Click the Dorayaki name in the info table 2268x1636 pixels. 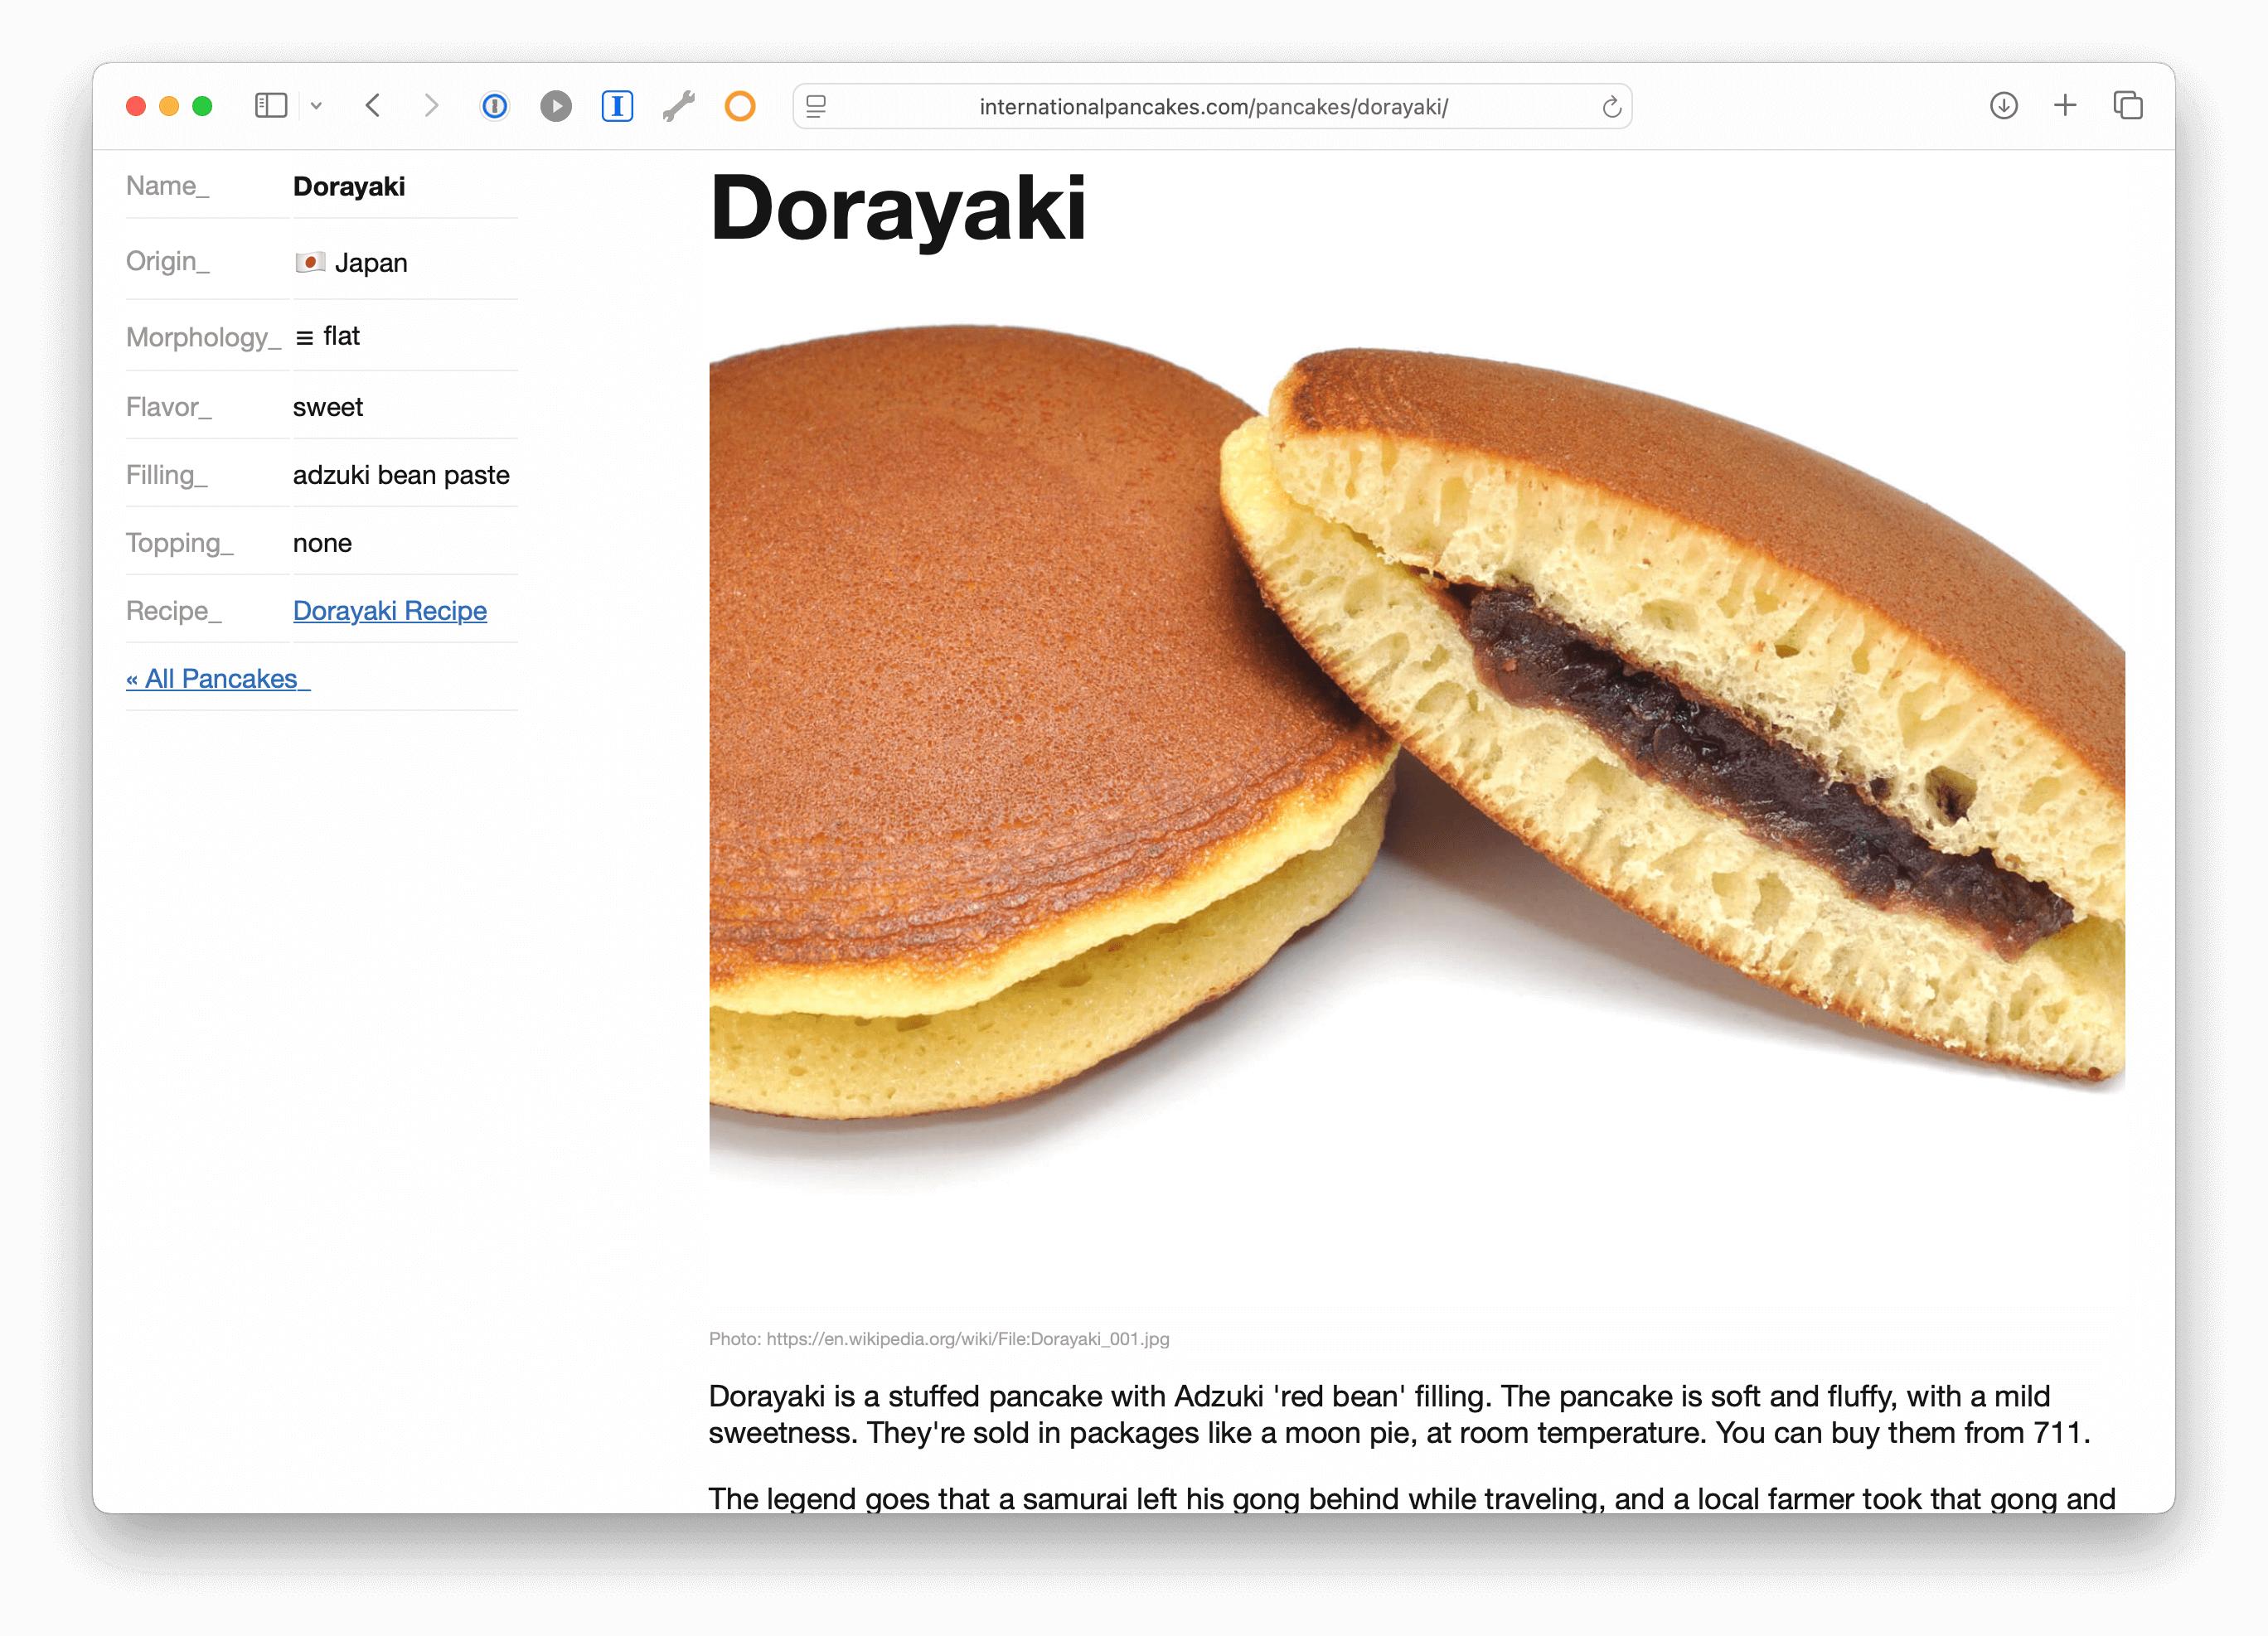[349, 186]
